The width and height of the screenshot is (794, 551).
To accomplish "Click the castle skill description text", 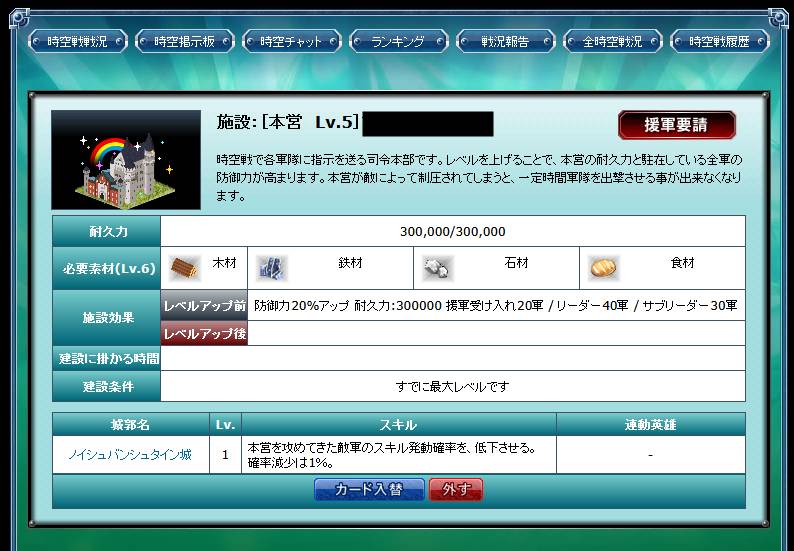I will click(391, 455).
